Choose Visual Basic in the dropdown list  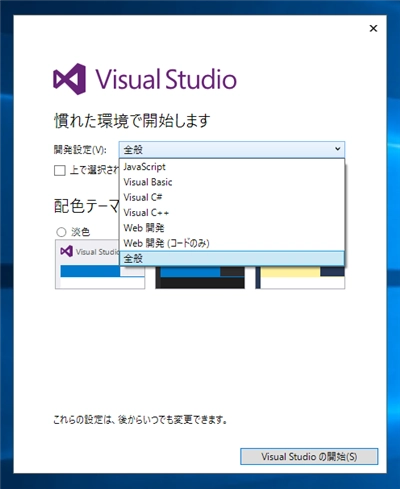pos(232,182)
